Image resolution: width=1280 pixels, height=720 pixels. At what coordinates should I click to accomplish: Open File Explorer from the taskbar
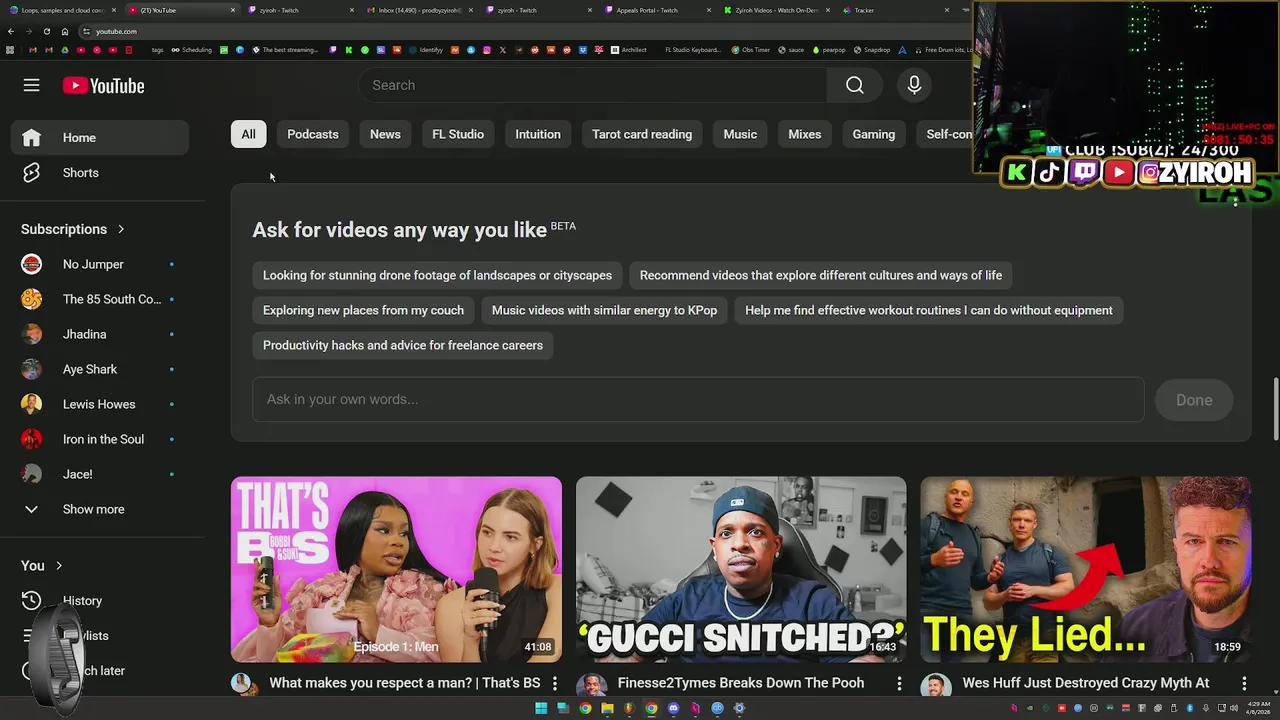[x=607, y=708]
